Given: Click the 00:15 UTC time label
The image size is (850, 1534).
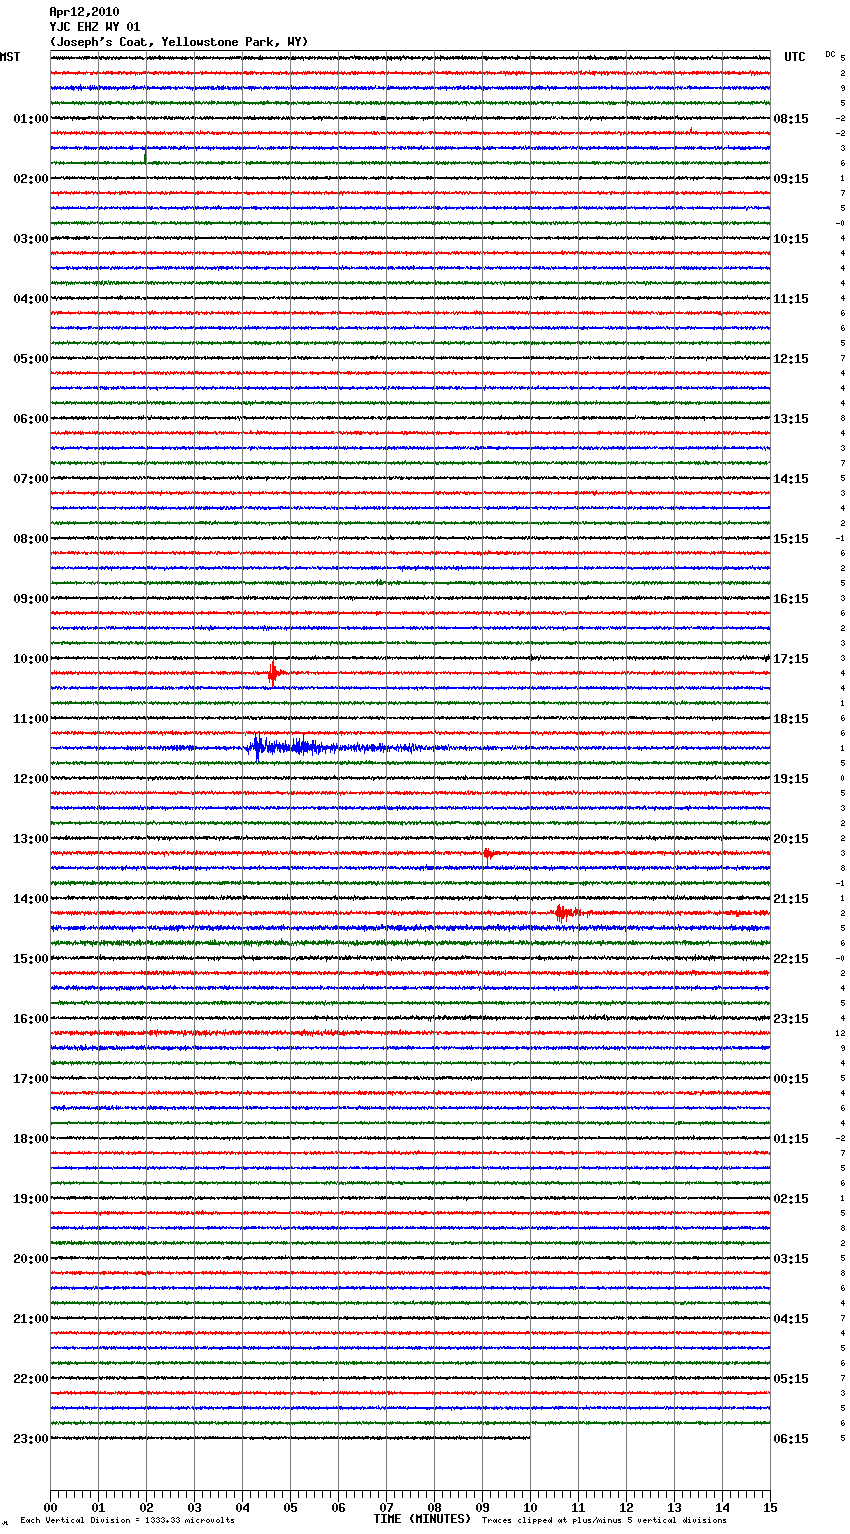Looking at the screenshot, I should 791,1079.
